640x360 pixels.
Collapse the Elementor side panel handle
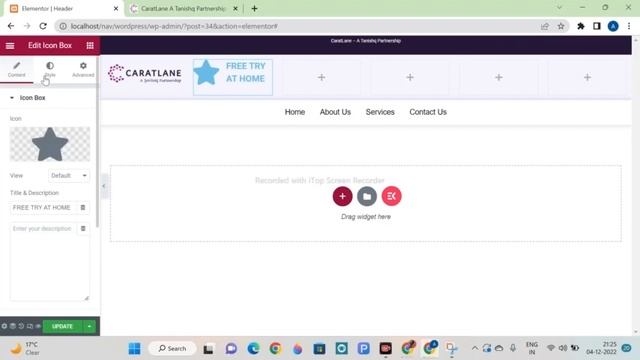click(104, 186)
